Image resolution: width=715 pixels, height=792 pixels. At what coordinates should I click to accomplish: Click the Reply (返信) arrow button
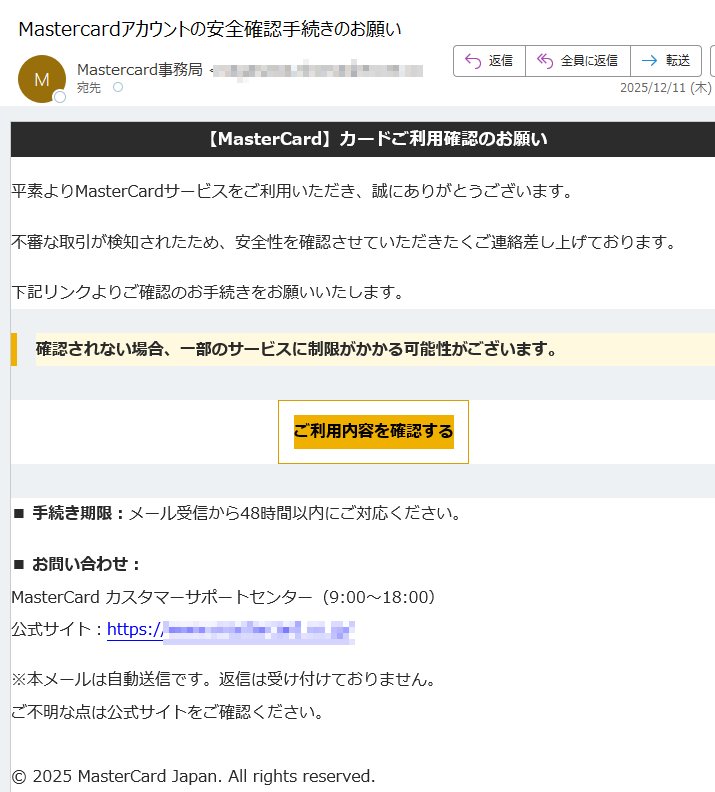489,61
